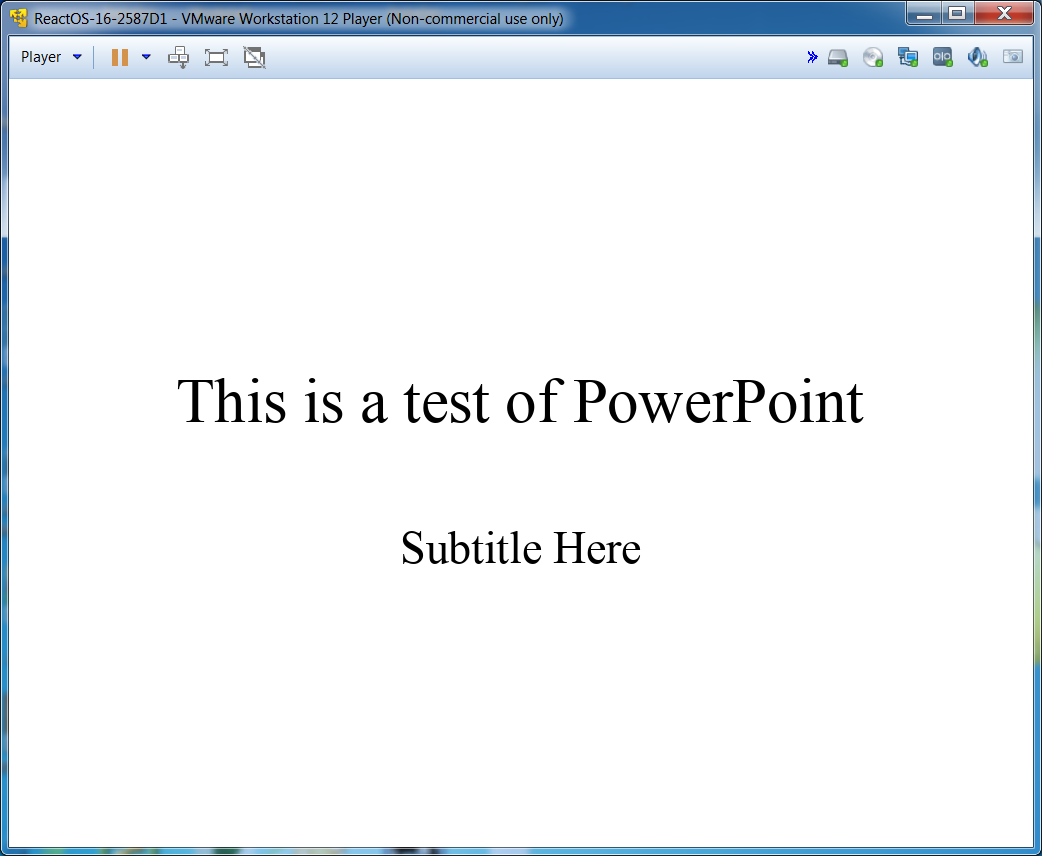
Task: Switch to Unity mode
Action: [255, 57]
